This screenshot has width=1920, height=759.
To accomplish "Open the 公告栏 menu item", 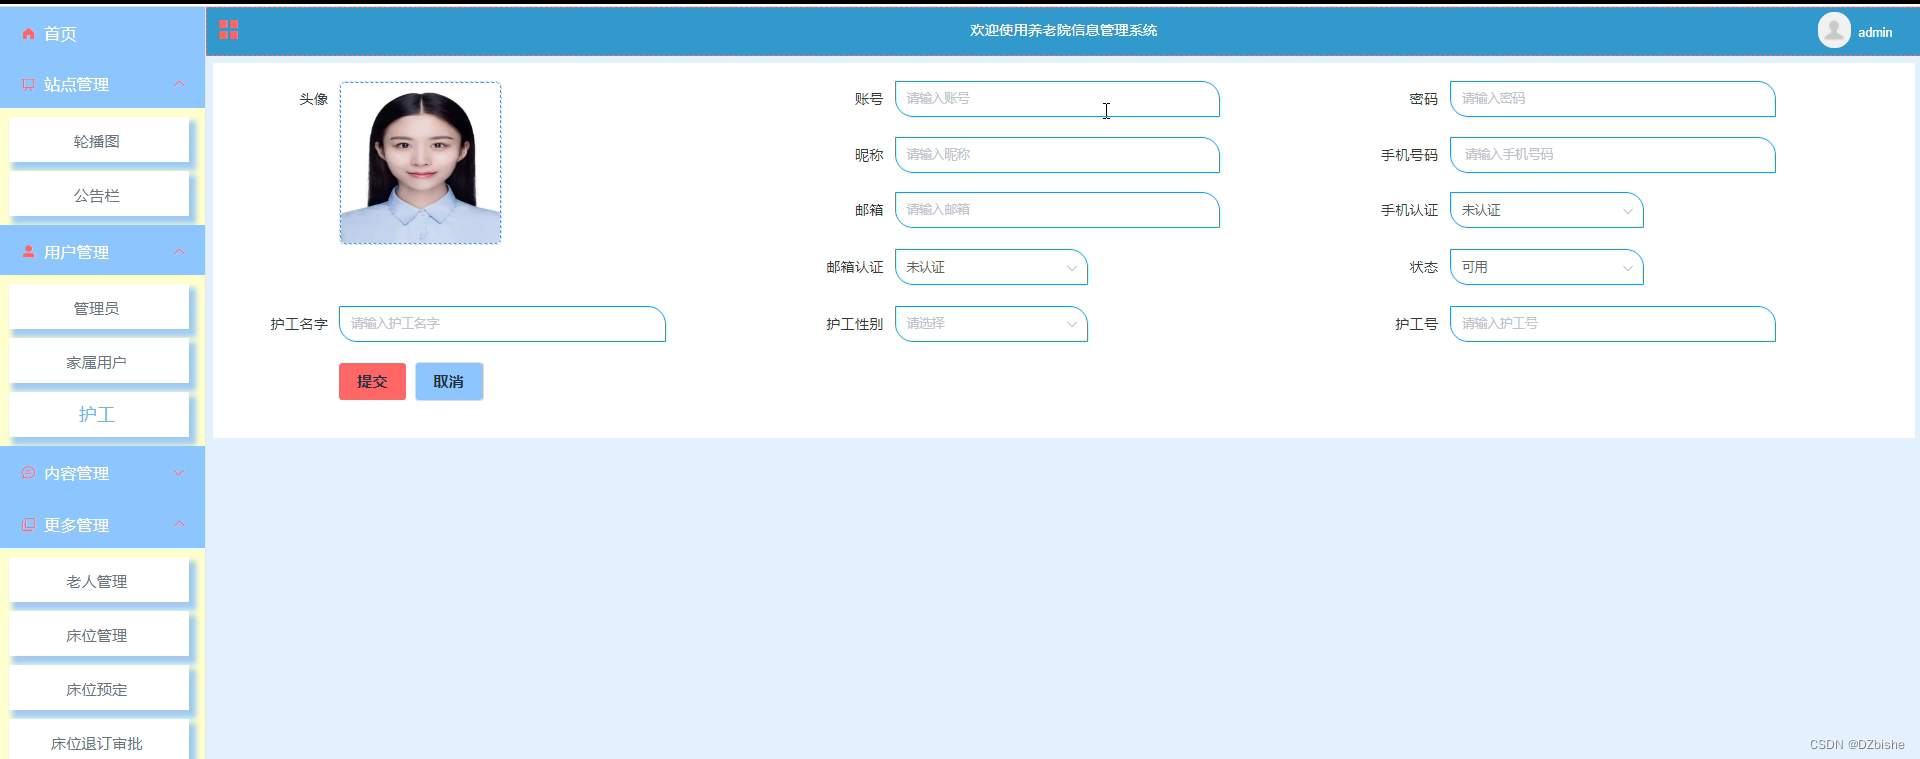I will (x=99, y=195).
